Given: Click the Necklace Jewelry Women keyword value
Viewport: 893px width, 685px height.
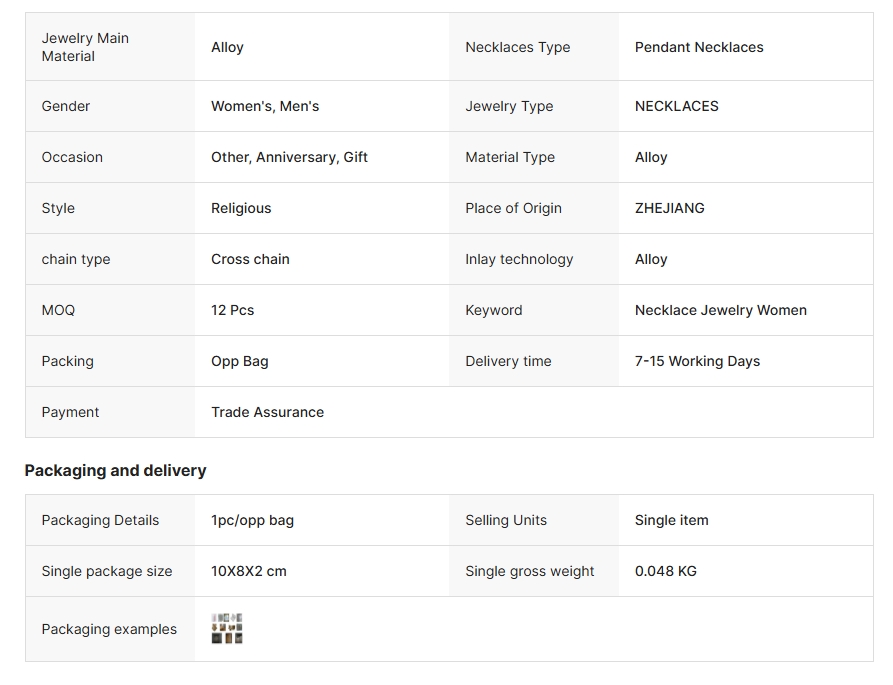Looking at the screenshot, I should 720,310.
